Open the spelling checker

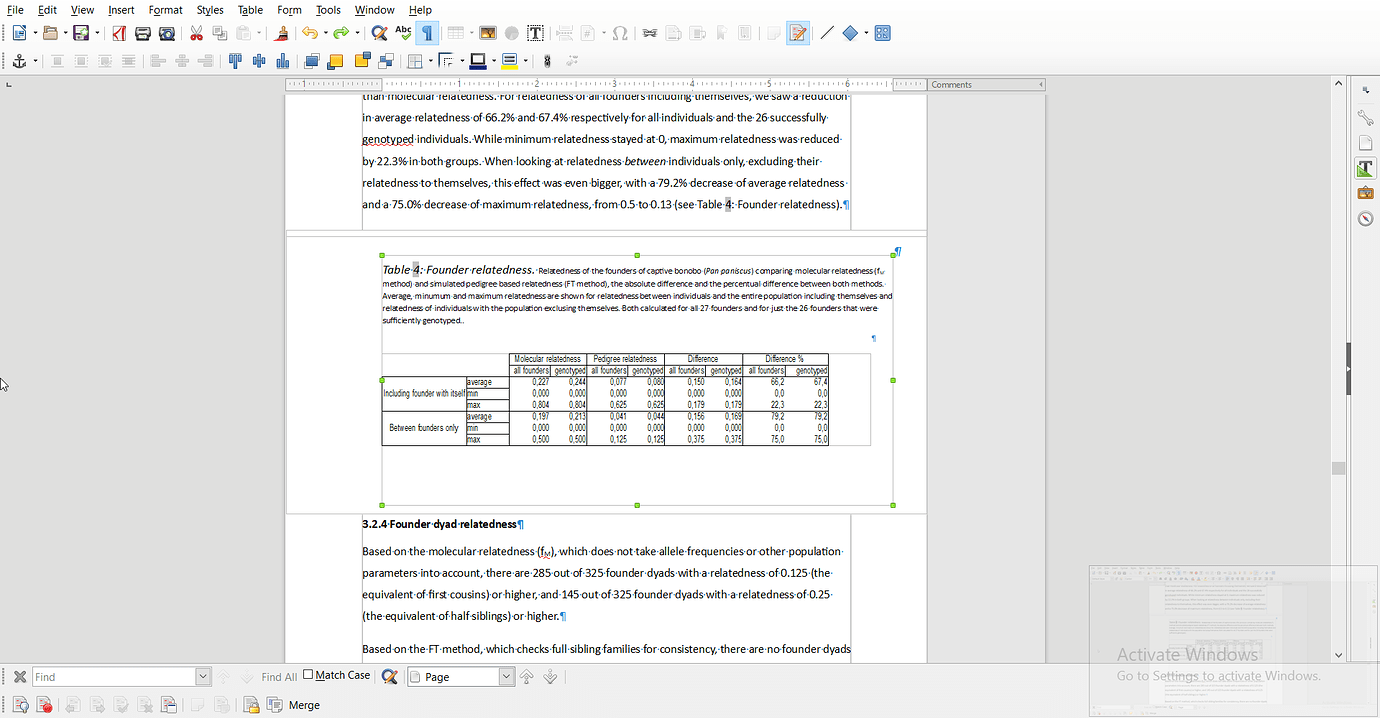point(402,33)
